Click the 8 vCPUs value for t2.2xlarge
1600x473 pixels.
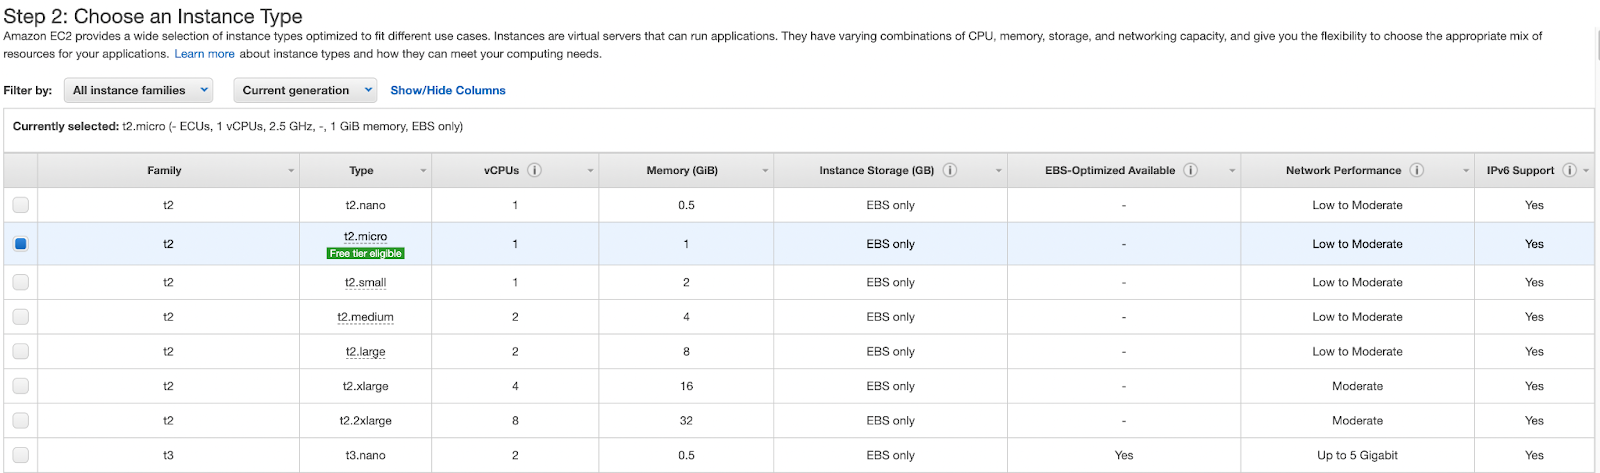[x=515, y=420]
